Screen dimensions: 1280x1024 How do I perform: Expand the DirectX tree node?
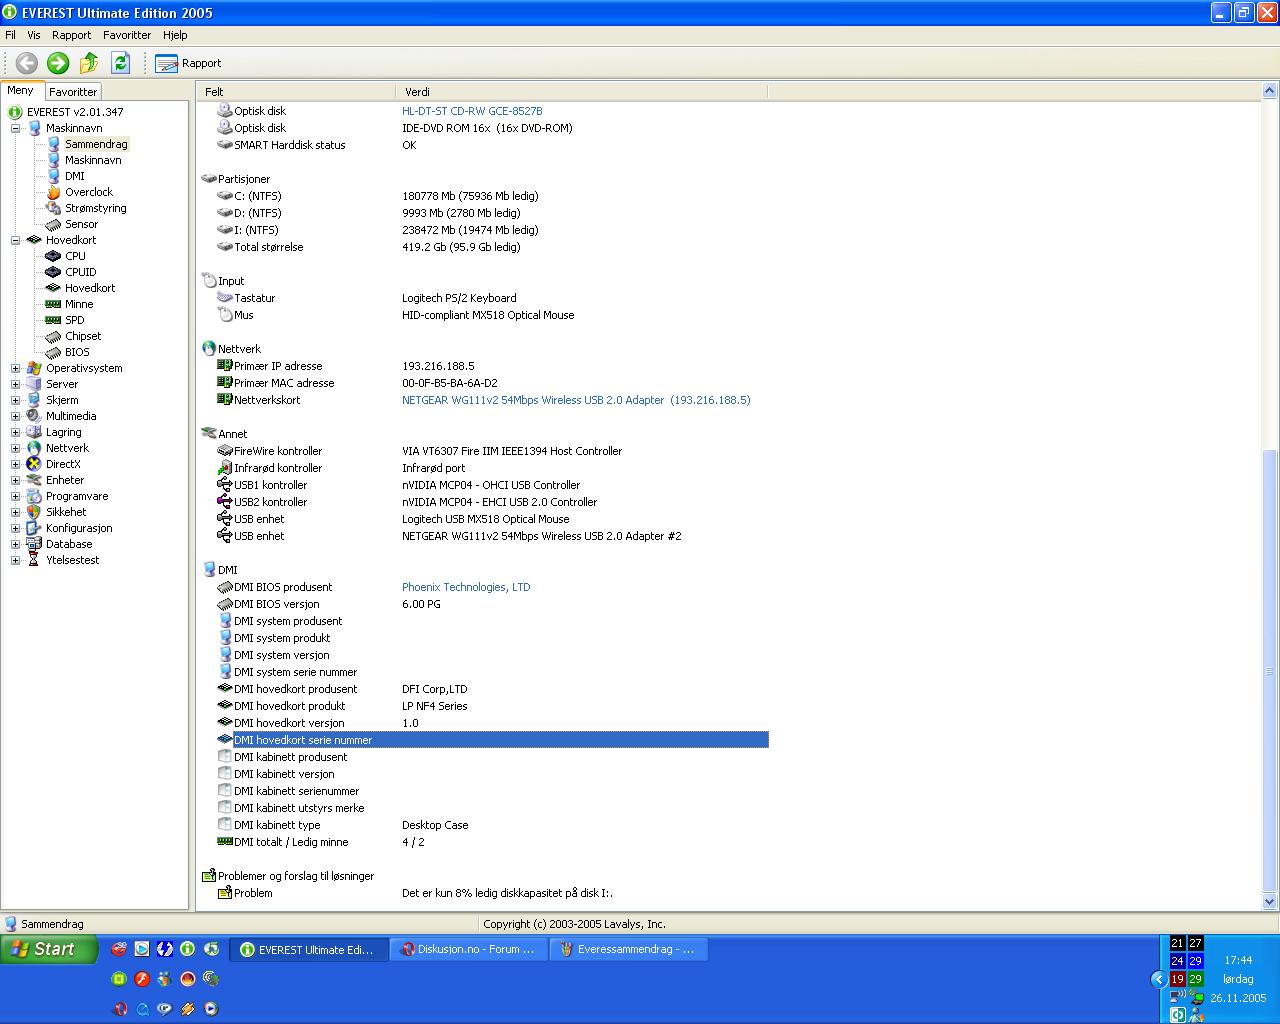click(x=16, y=464)
